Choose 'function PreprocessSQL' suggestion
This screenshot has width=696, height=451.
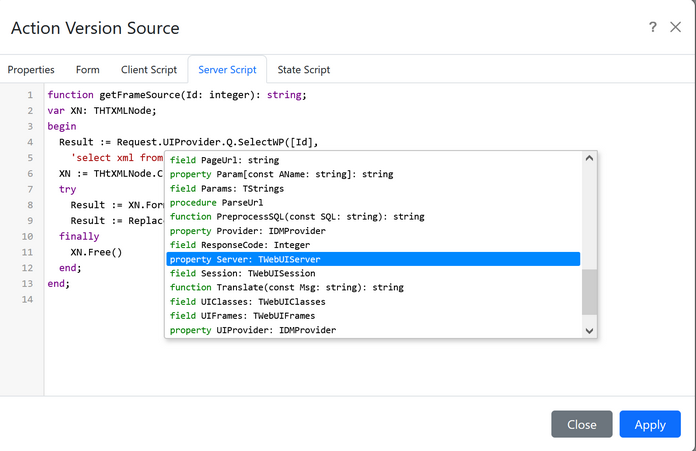pyautogui.click(x=373, y=217)
